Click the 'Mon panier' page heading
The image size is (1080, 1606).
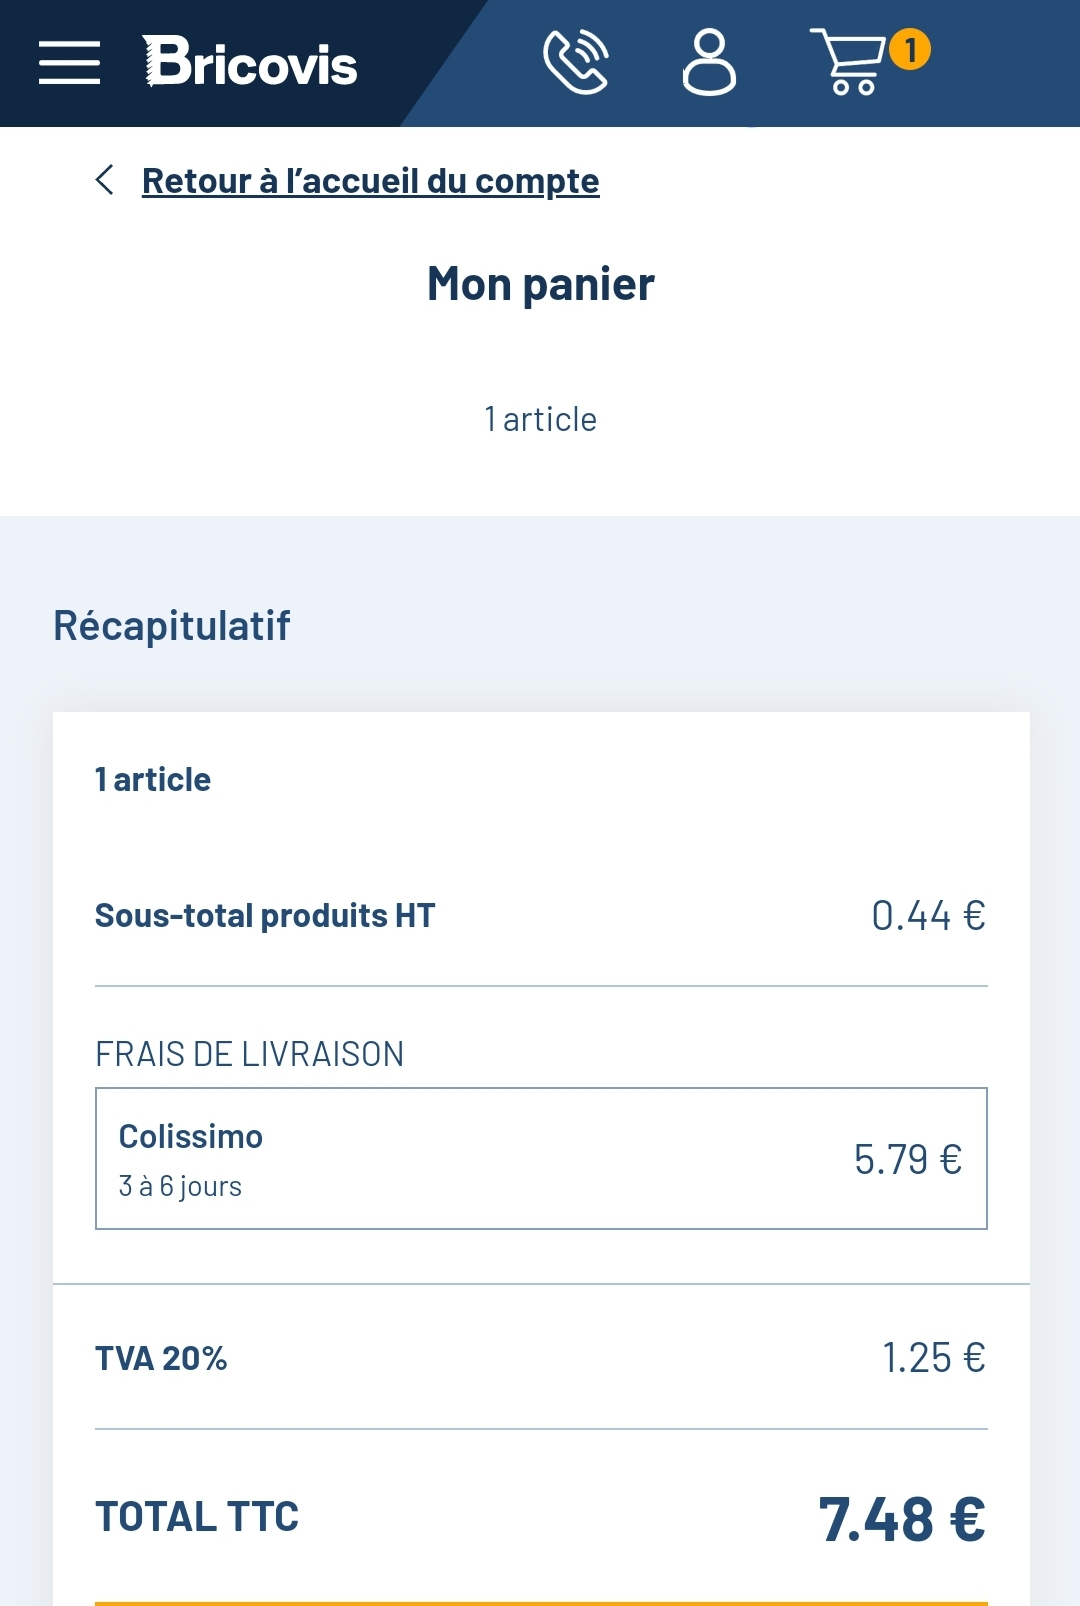click(540, 284)
